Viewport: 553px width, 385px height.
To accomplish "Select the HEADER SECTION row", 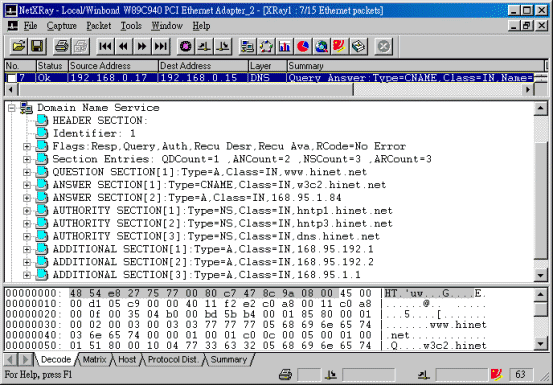I will 100,121.
